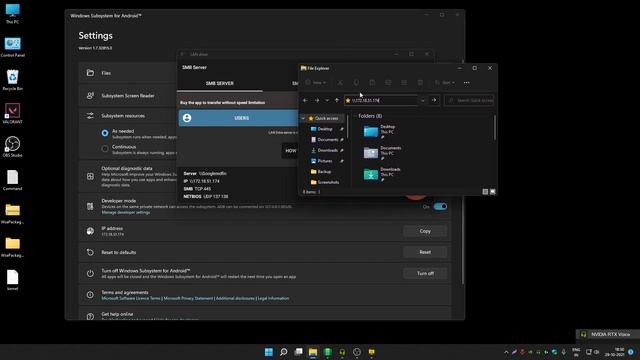Click the File Explorer vertical scrollbar
The image size is (640, 360).
[495, 127]
